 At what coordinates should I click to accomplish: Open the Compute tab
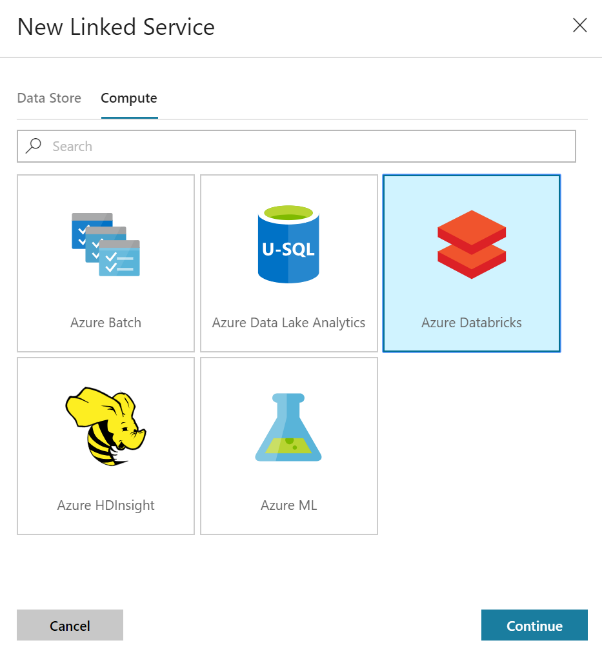pyautogui.click(x=129, y=98)
